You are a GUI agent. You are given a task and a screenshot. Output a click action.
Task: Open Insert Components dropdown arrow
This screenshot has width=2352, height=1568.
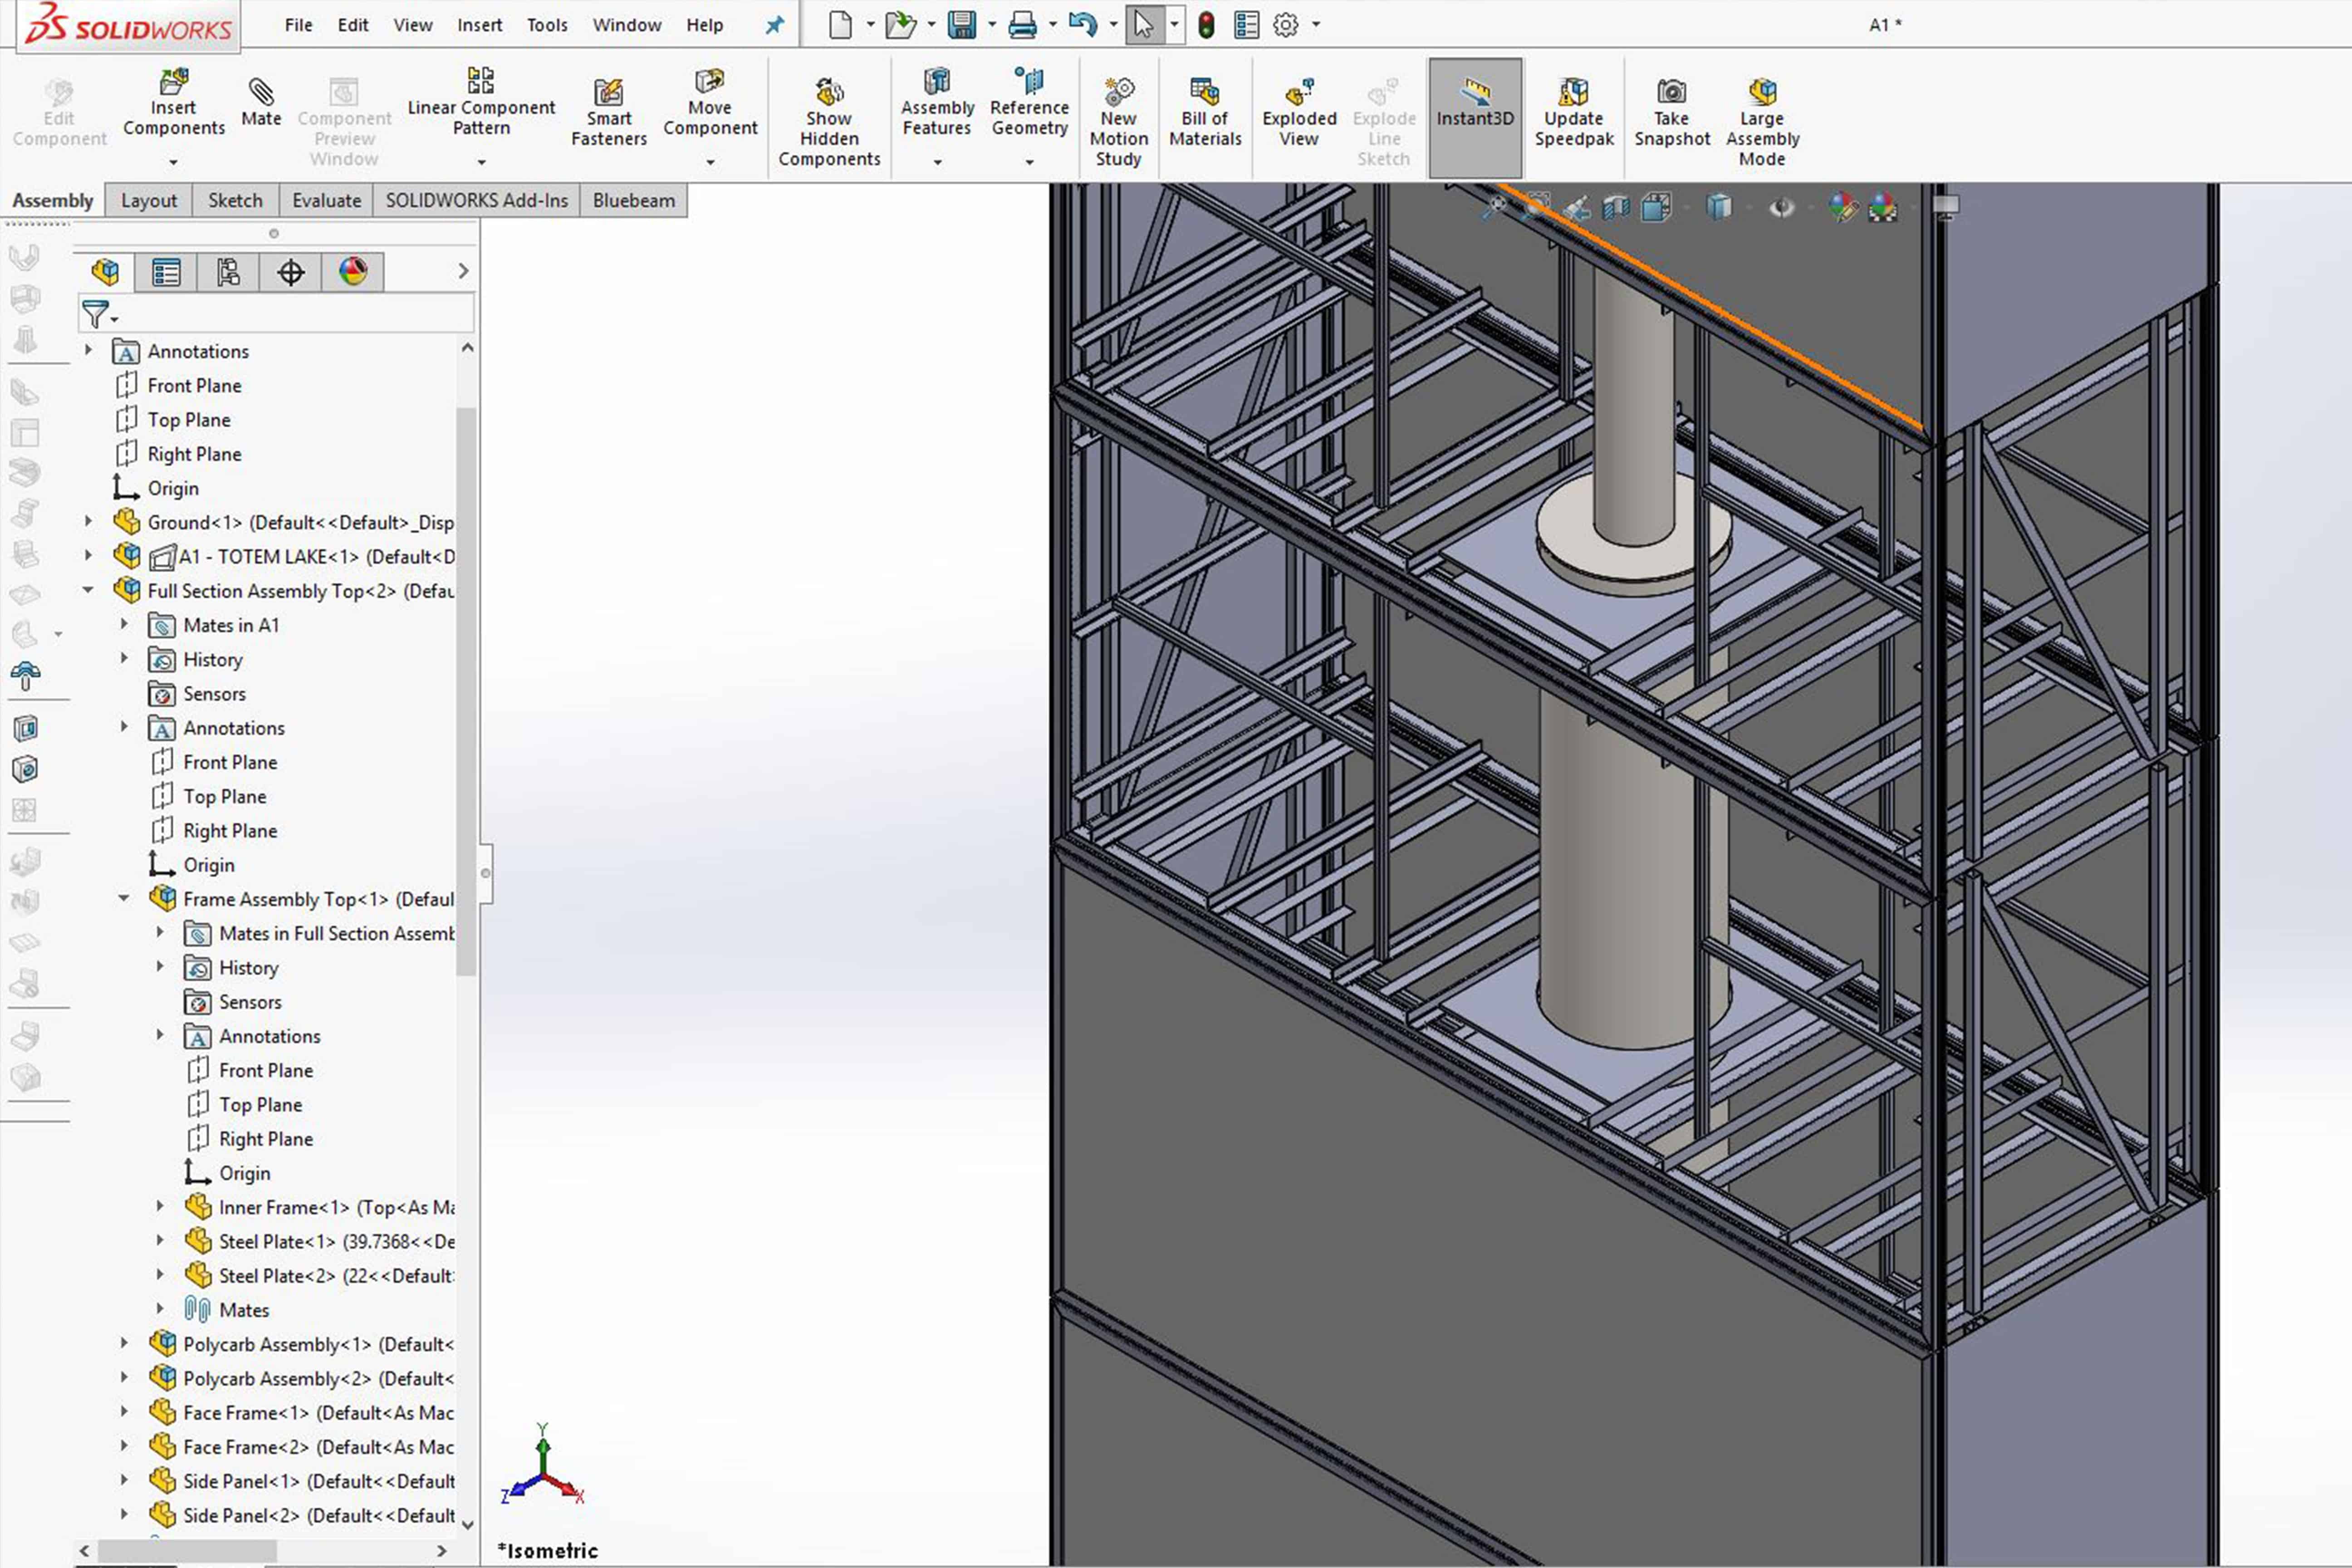173,162
